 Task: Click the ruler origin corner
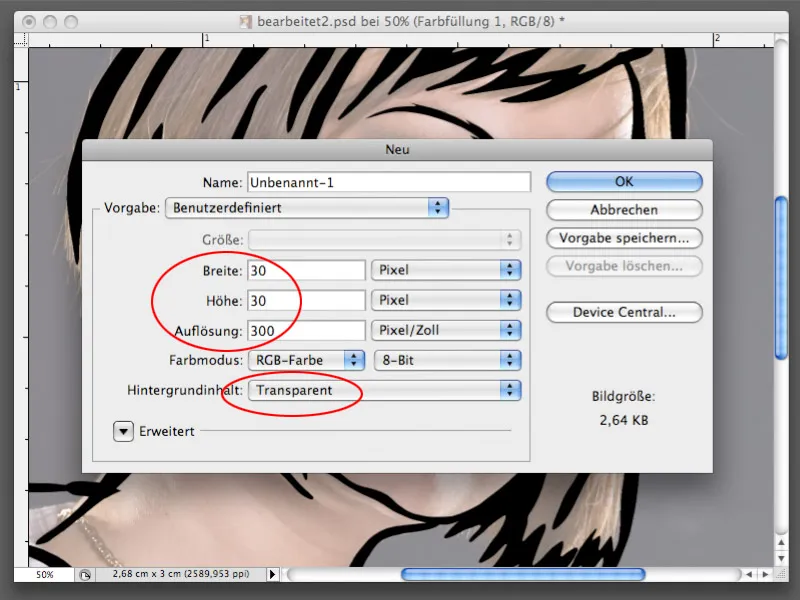pos(21,40)
